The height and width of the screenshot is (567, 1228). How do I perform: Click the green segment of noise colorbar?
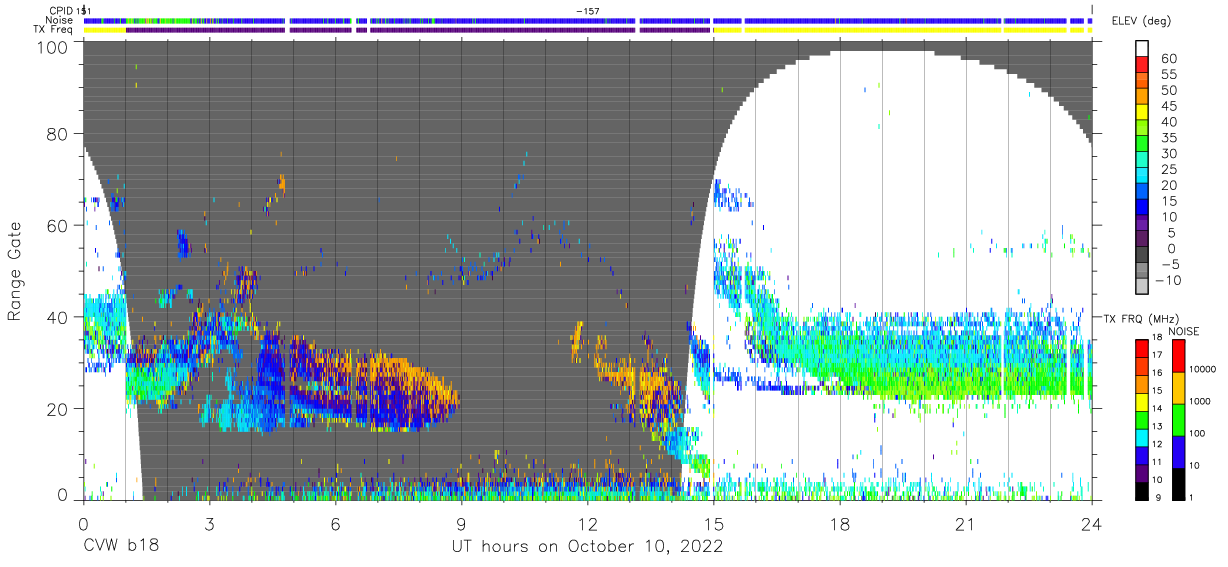(x=1178, y=420)
